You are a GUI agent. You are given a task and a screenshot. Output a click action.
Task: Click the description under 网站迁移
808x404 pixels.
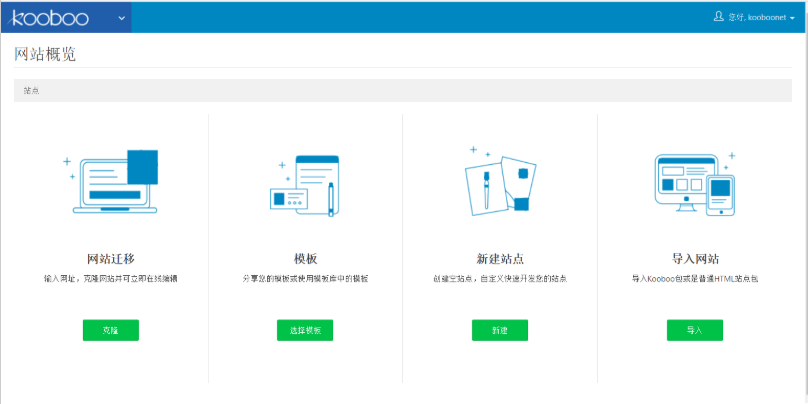click(111, 279)
